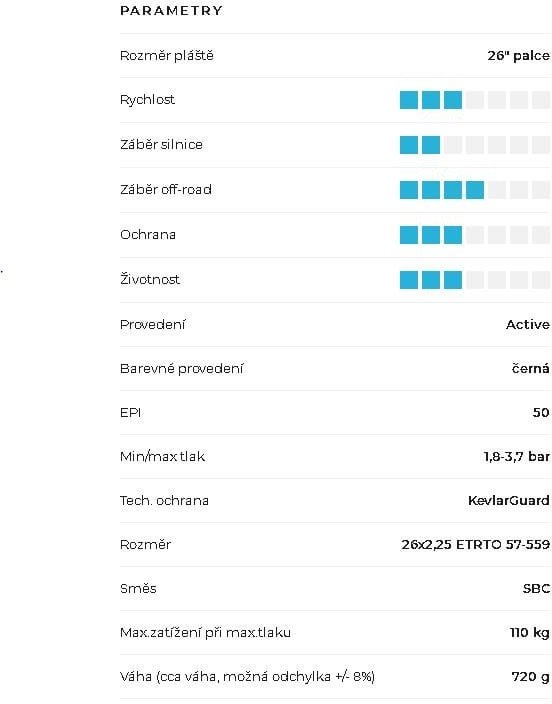Click the 26x2,25 ETRTO 57-559 size value
552x704 pixels.
476,544
